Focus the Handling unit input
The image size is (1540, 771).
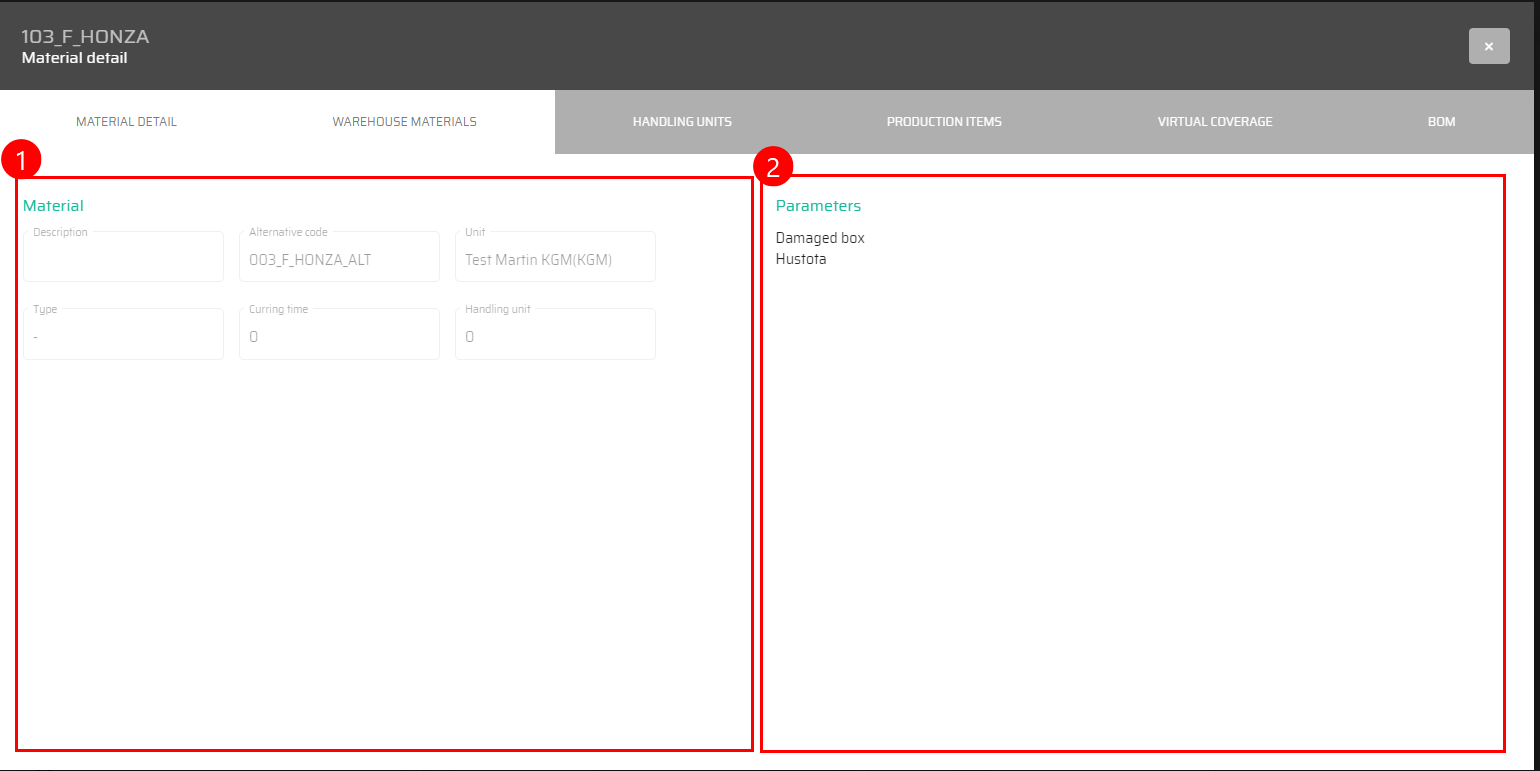[555, 337]
